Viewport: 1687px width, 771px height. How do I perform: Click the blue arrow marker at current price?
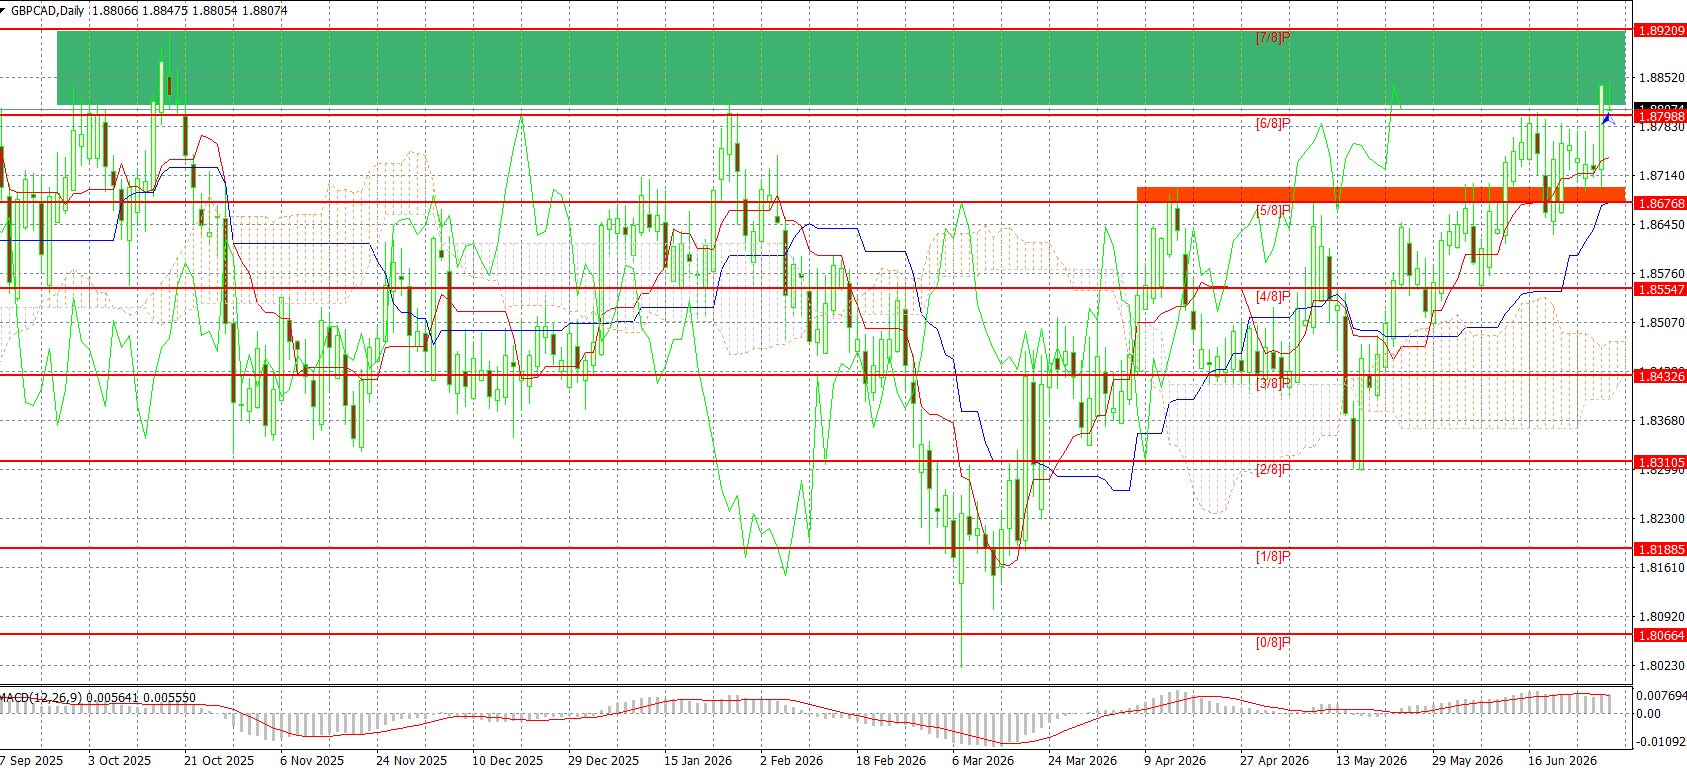pos(1607,119)
